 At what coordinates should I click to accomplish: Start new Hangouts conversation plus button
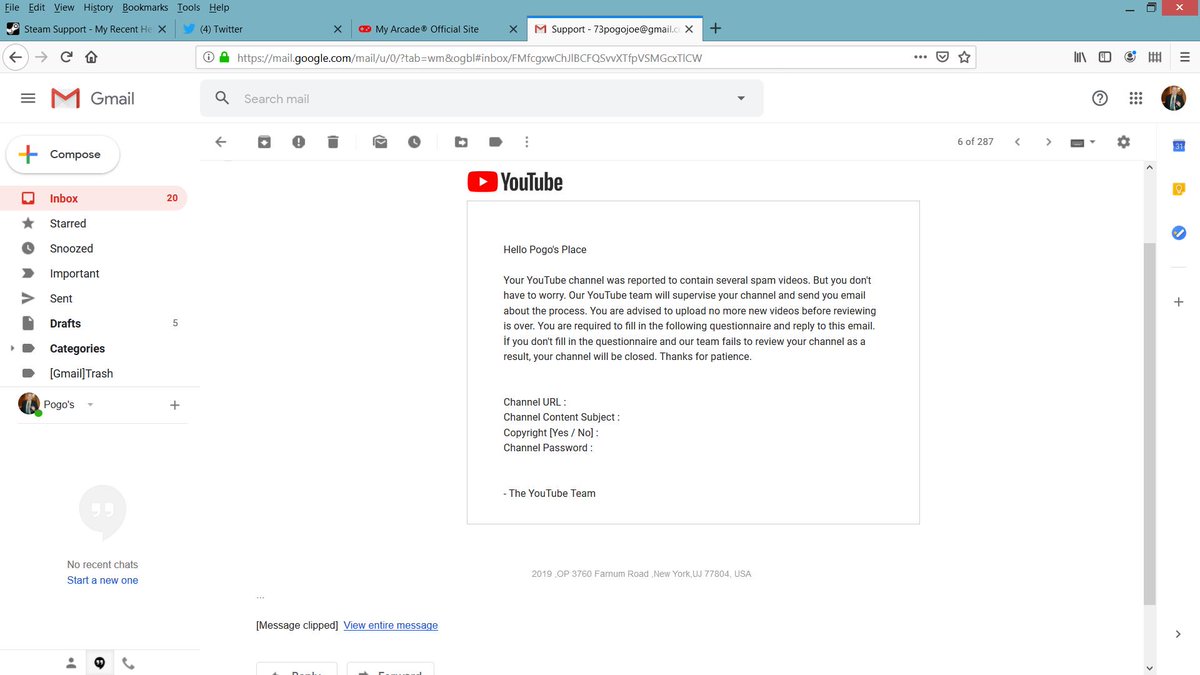pos(175,405)
